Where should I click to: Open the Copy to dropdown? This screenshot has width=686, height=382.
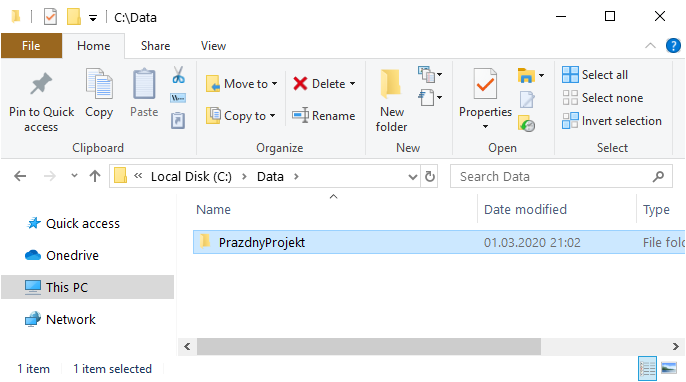(x=241, y=116)
